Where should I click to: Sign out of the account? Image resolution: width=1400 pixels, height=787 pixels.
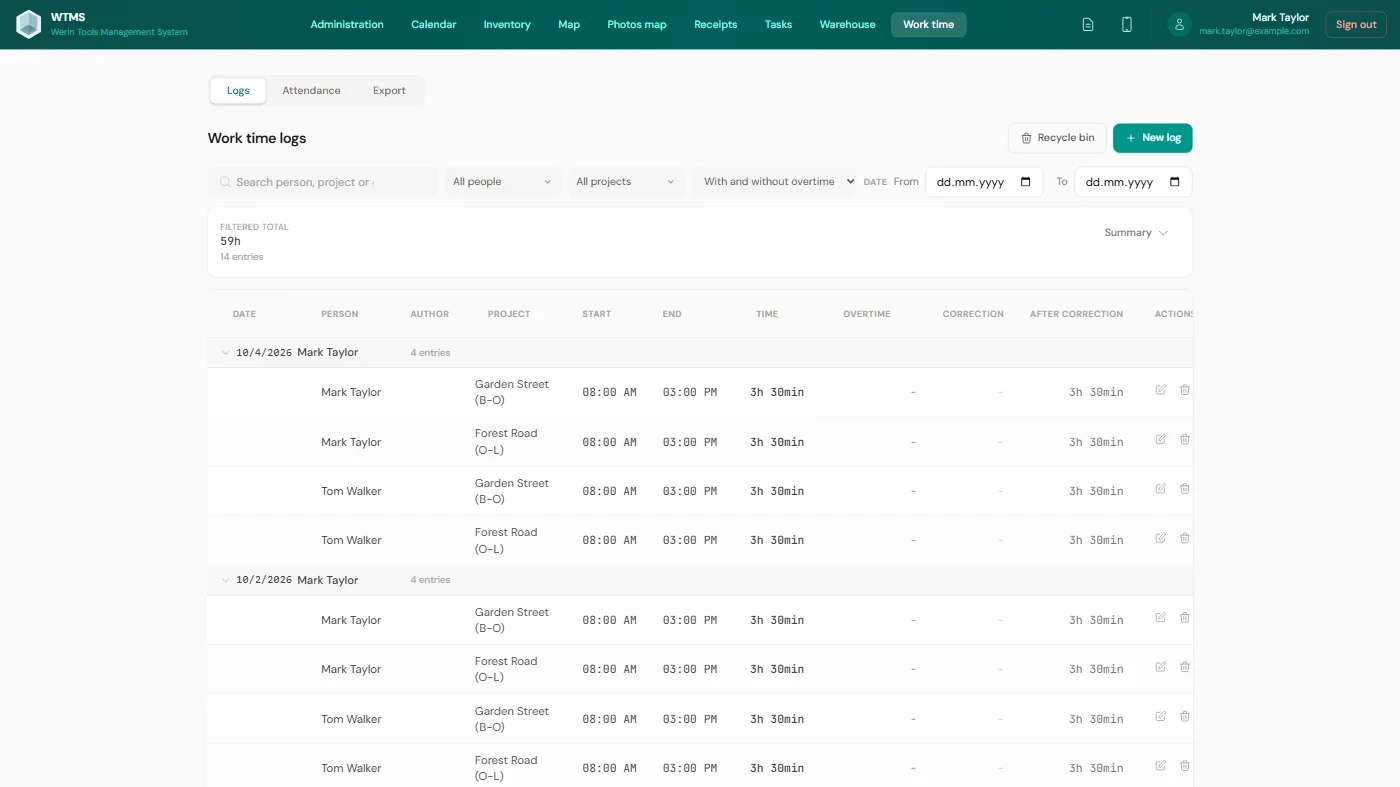1356,25
